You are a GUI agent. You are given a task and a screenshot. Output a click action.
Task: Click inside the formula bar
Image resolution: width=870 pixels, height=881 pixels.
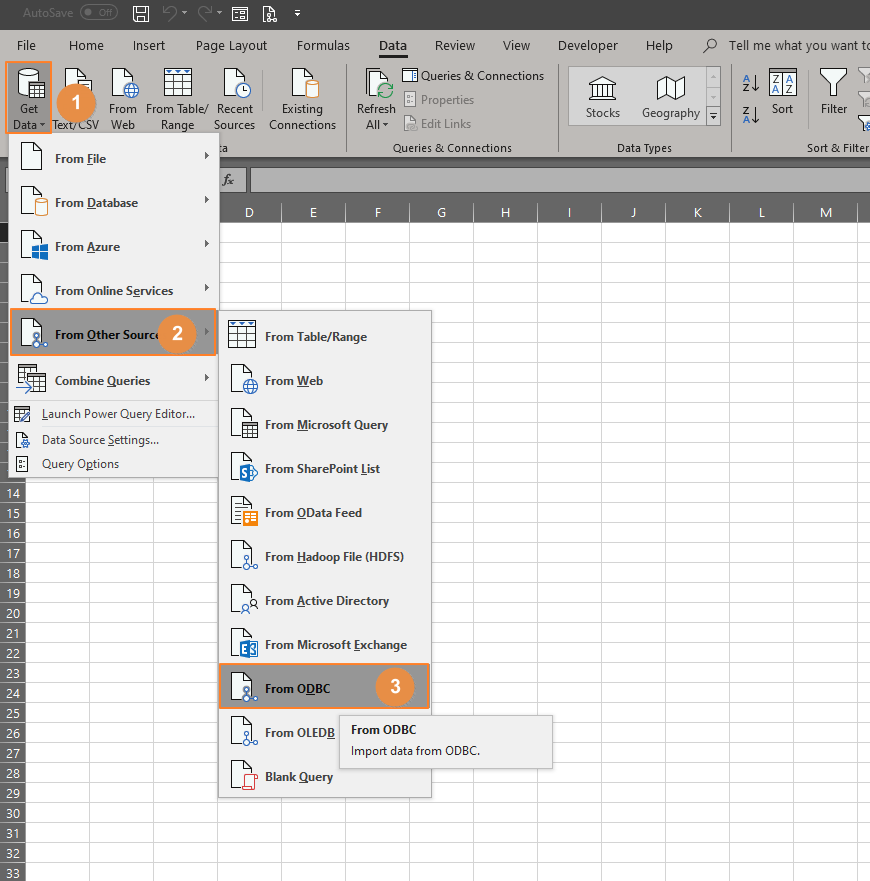(560, 180)
